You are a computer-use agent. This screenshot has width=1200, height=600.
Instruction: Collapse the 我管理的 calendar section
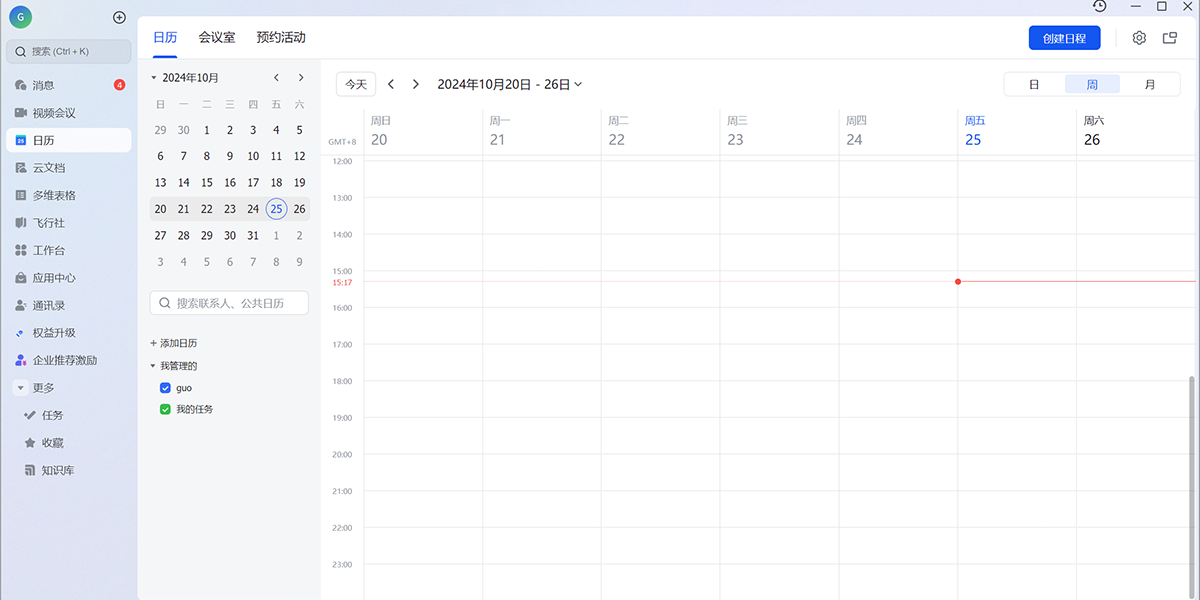(154, 366)
